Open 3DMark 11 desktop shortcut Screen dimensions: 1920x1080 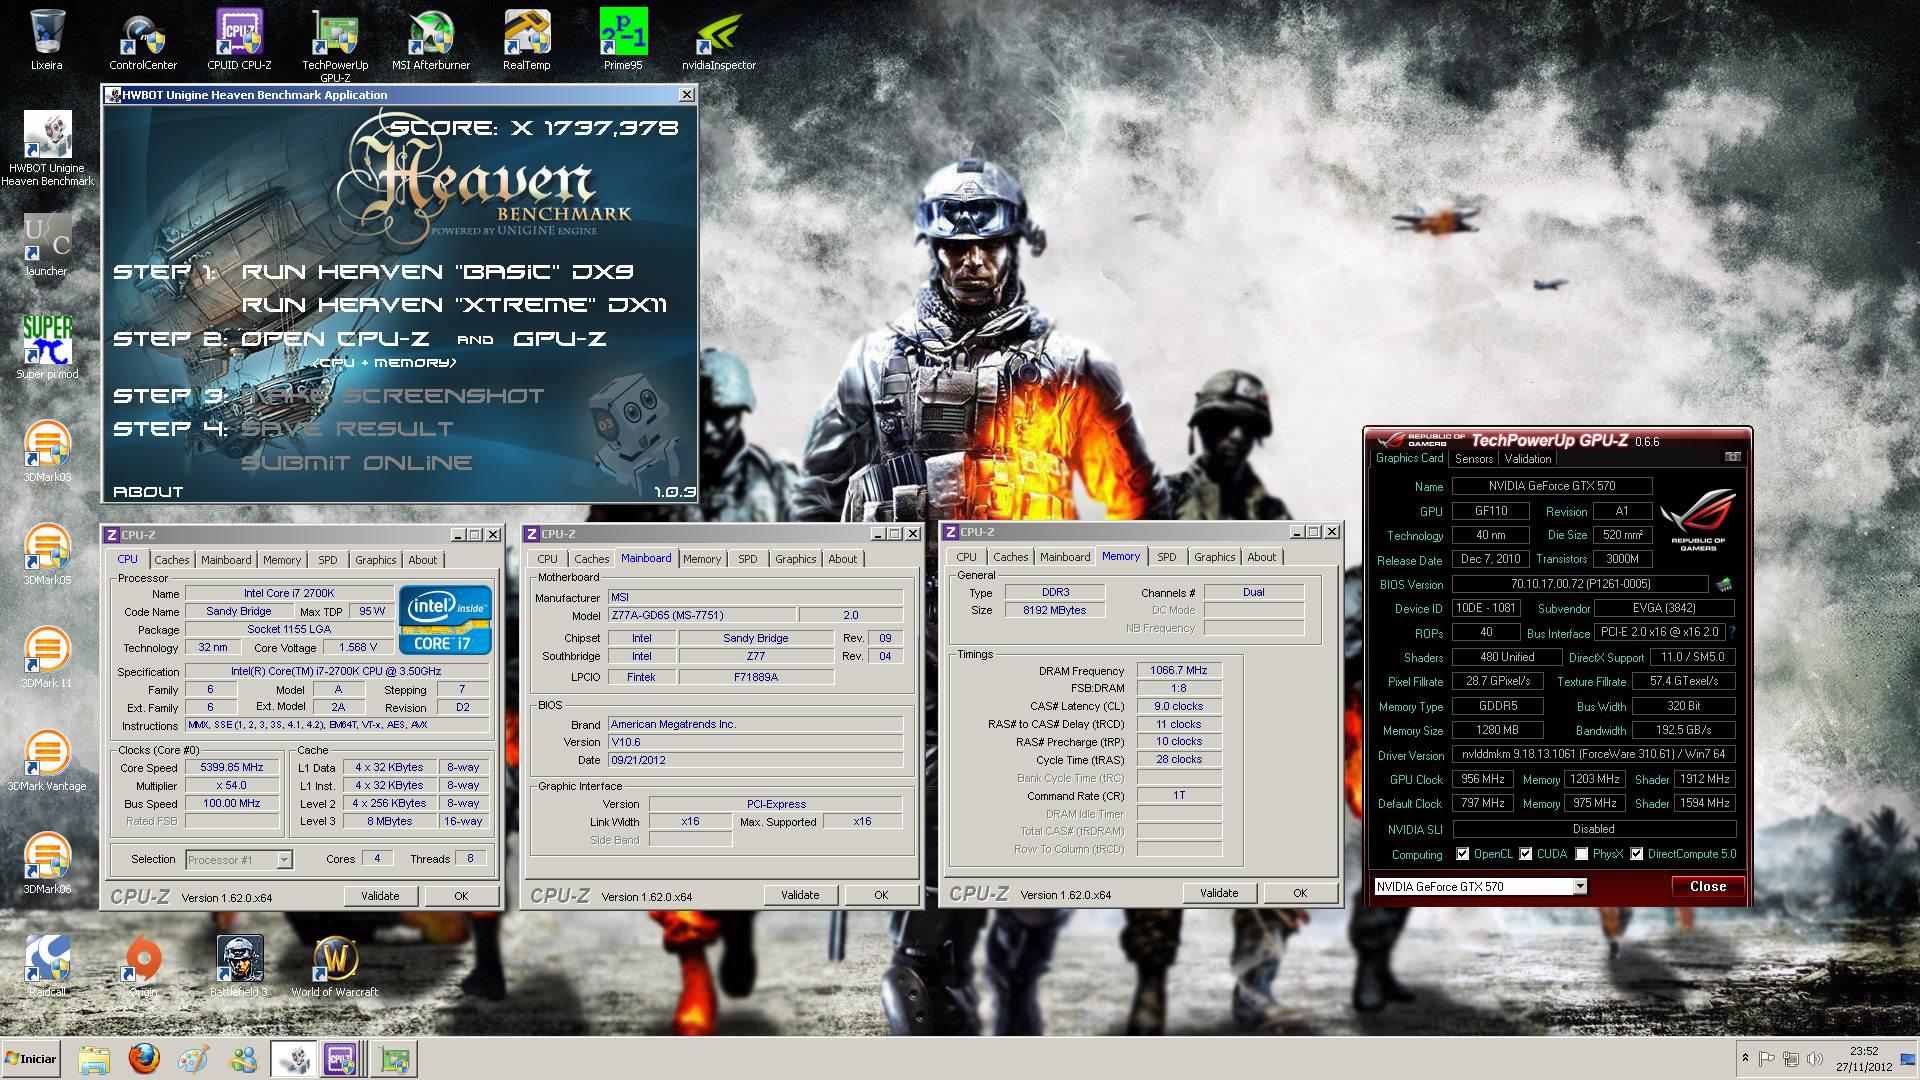[47, 657]
